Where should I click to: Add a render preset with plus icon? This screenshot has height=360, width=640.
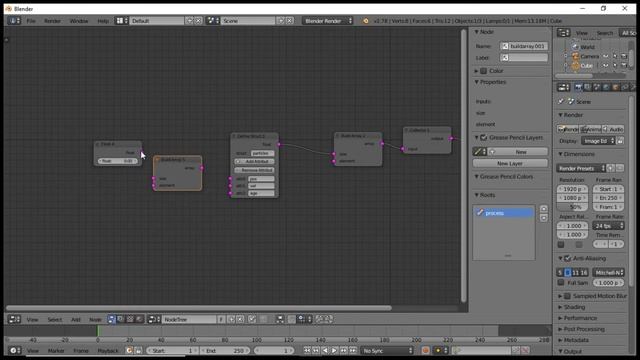tap(611, 168)
